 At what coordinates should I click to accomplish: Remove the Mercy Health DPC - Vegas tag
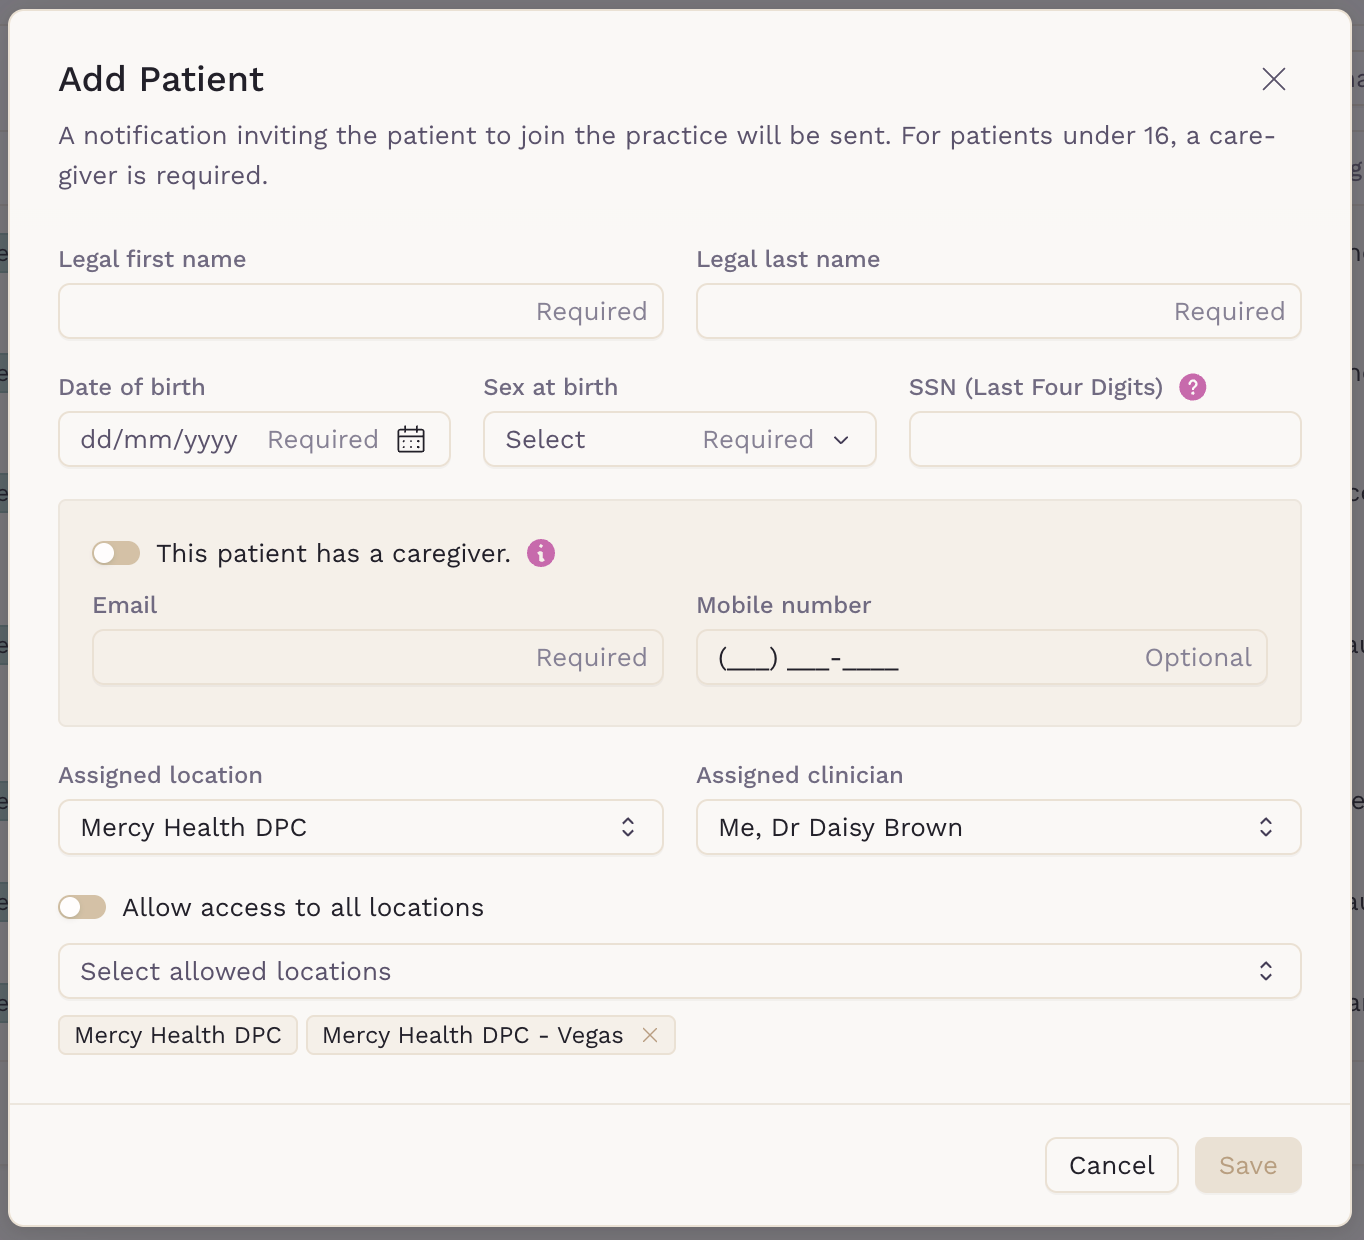tap(650, 1035)
